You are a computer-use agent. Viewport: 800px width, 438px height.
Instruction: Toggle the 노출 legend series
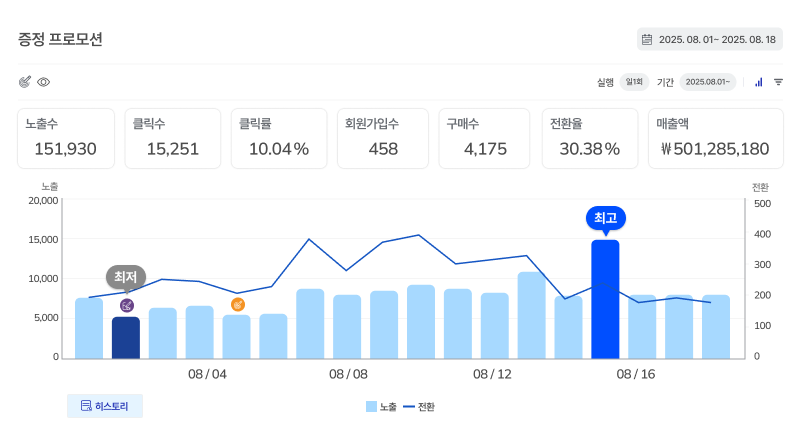[x=381, y=407]
